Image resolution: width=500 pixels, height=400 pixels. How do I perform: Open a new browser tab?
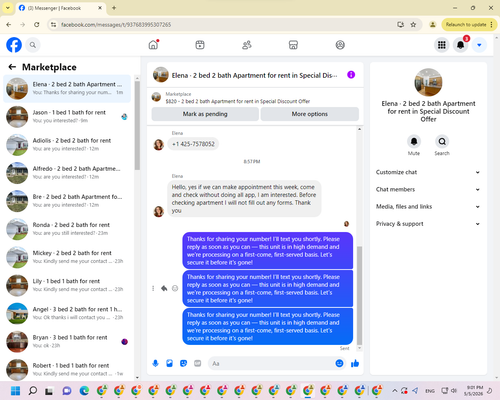click(114, 8)
